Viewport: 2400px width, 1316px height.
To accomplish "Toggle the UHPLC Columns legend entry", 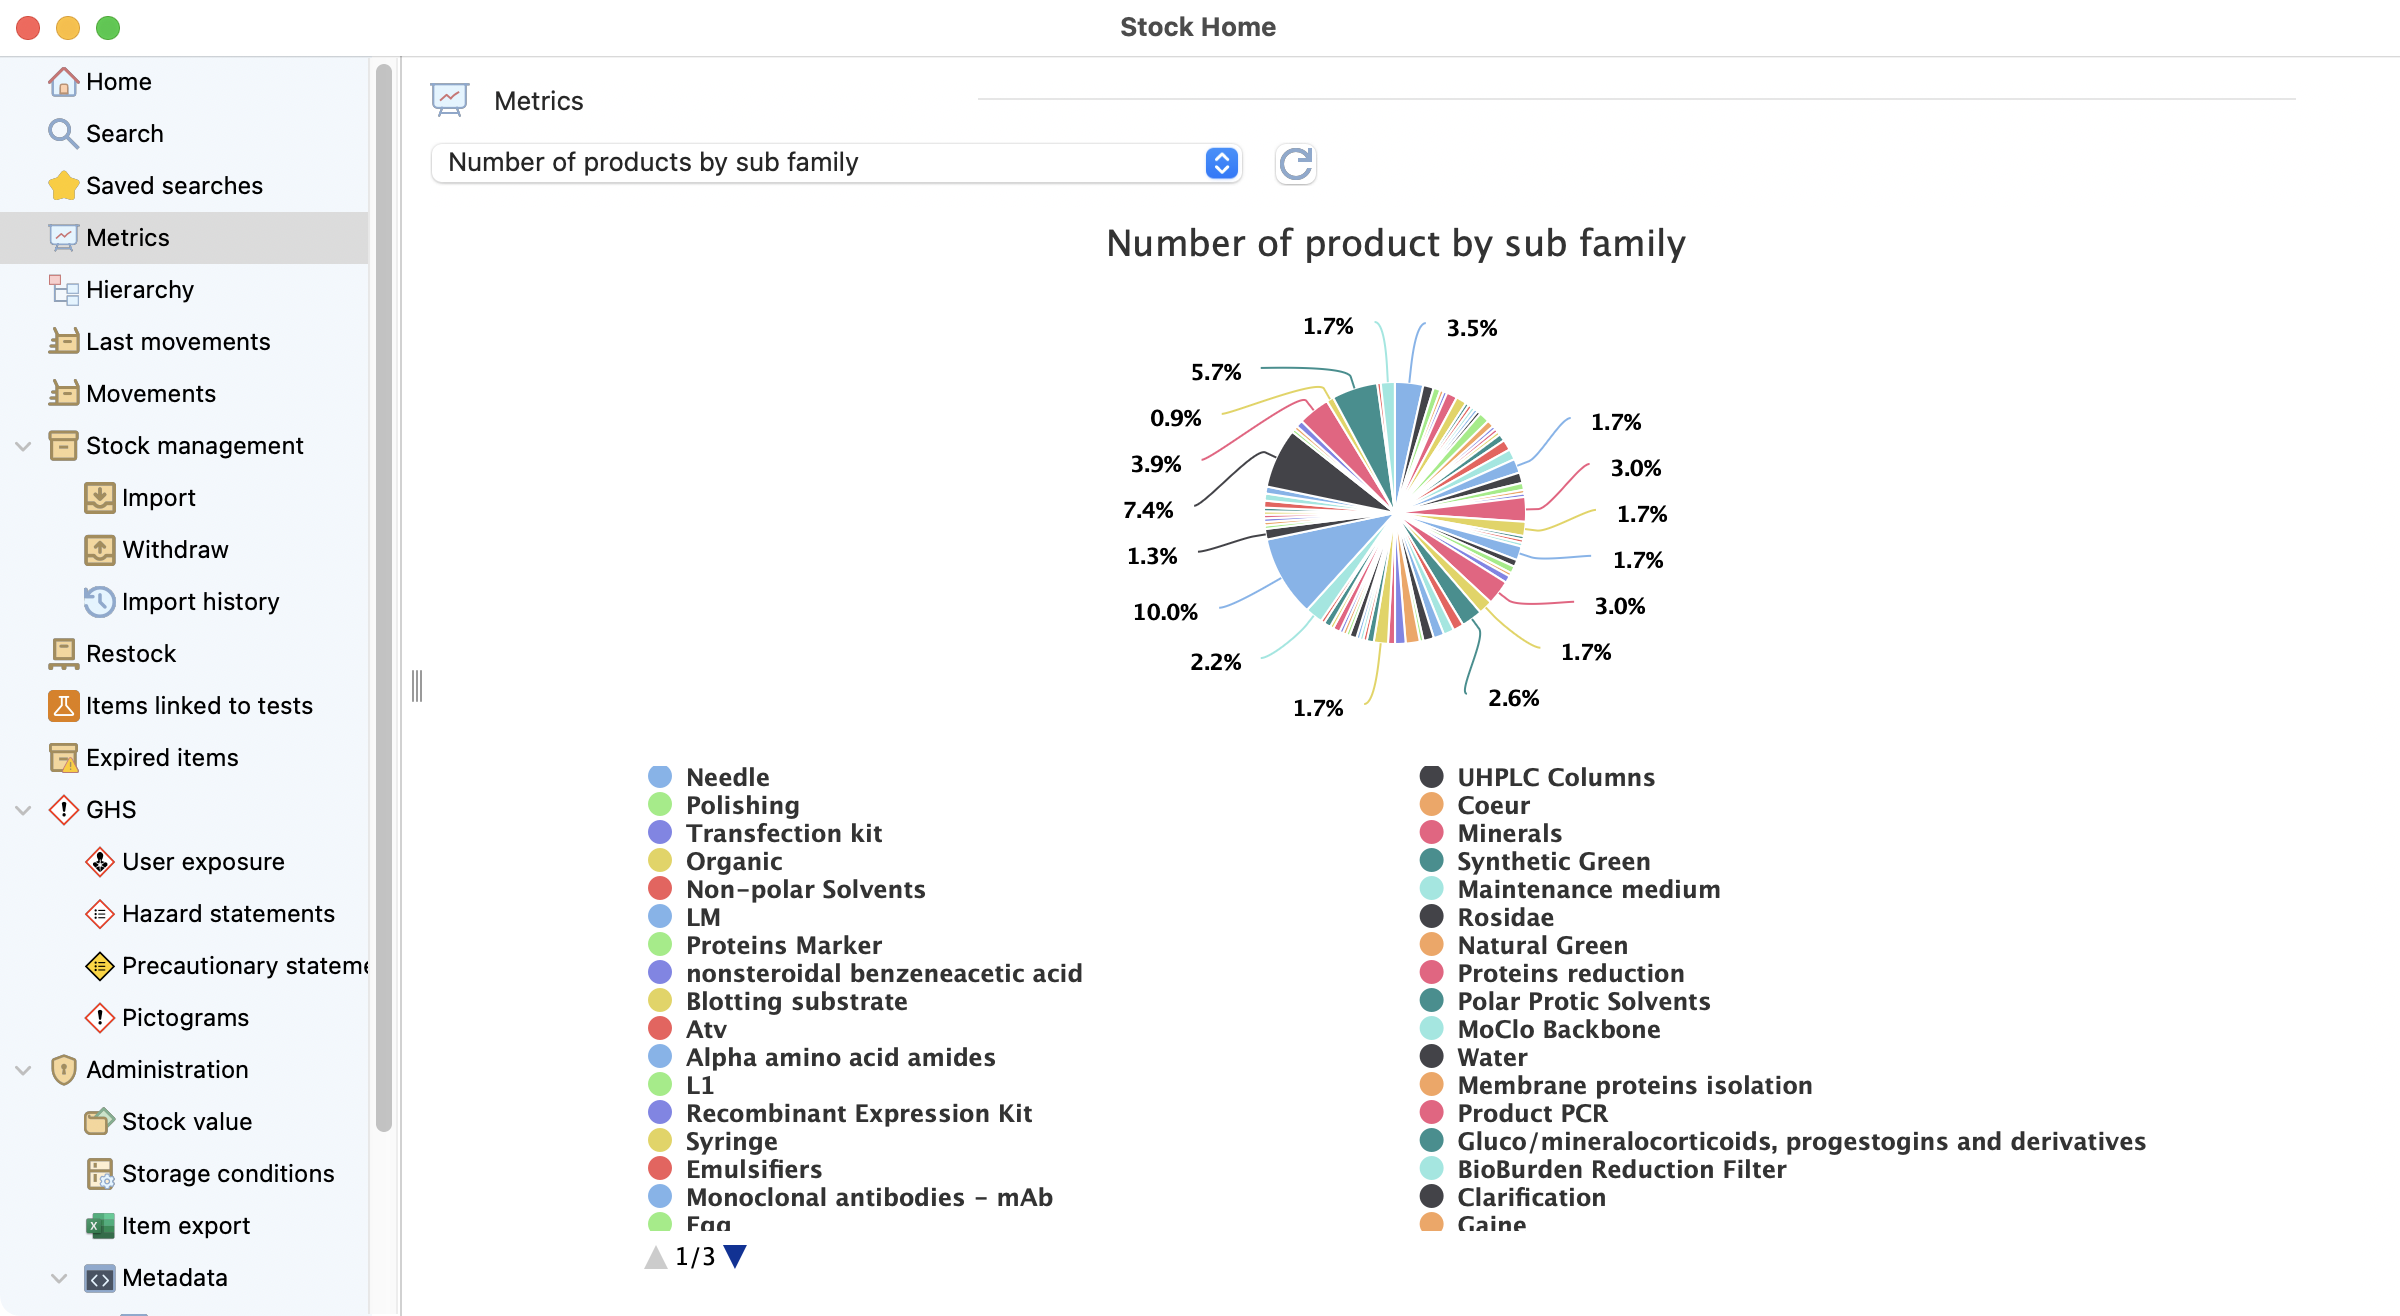I will tap(1555, 777).
